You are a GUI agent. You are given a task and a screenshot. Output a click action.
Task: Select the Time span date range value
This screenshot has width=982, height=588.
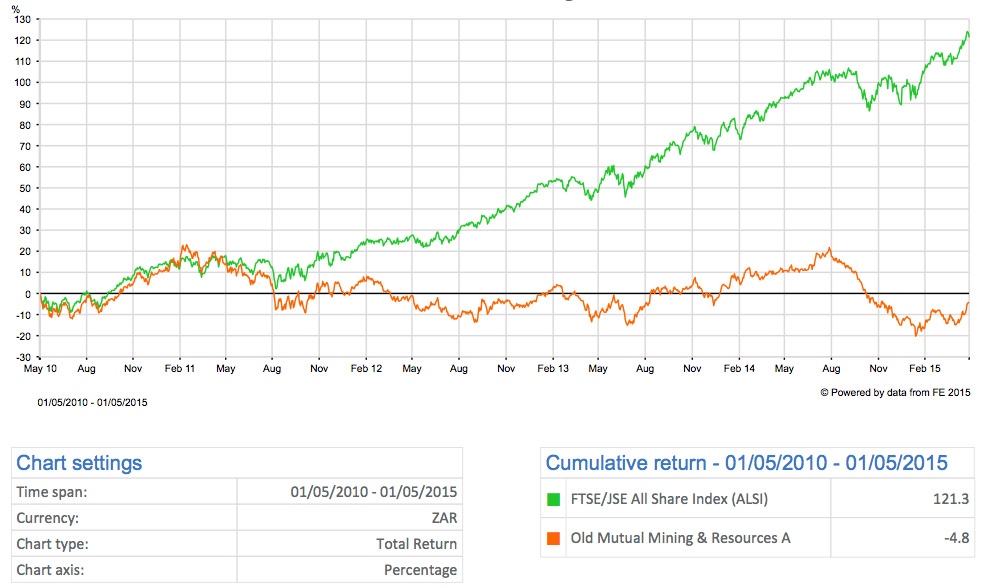coord(374,492)
